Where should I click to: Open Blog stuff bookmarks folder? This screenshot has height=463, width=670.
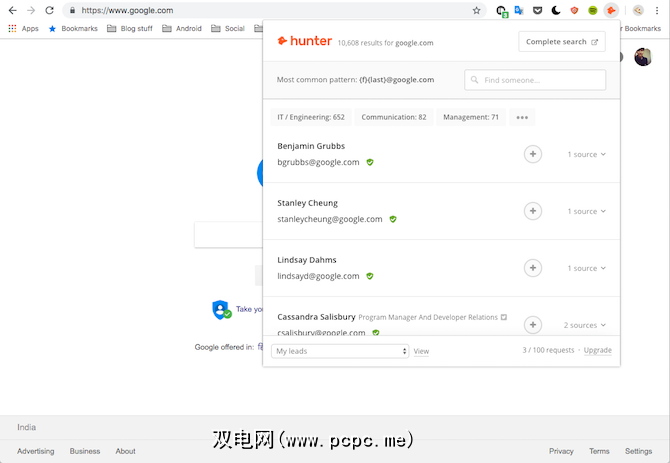130,29
